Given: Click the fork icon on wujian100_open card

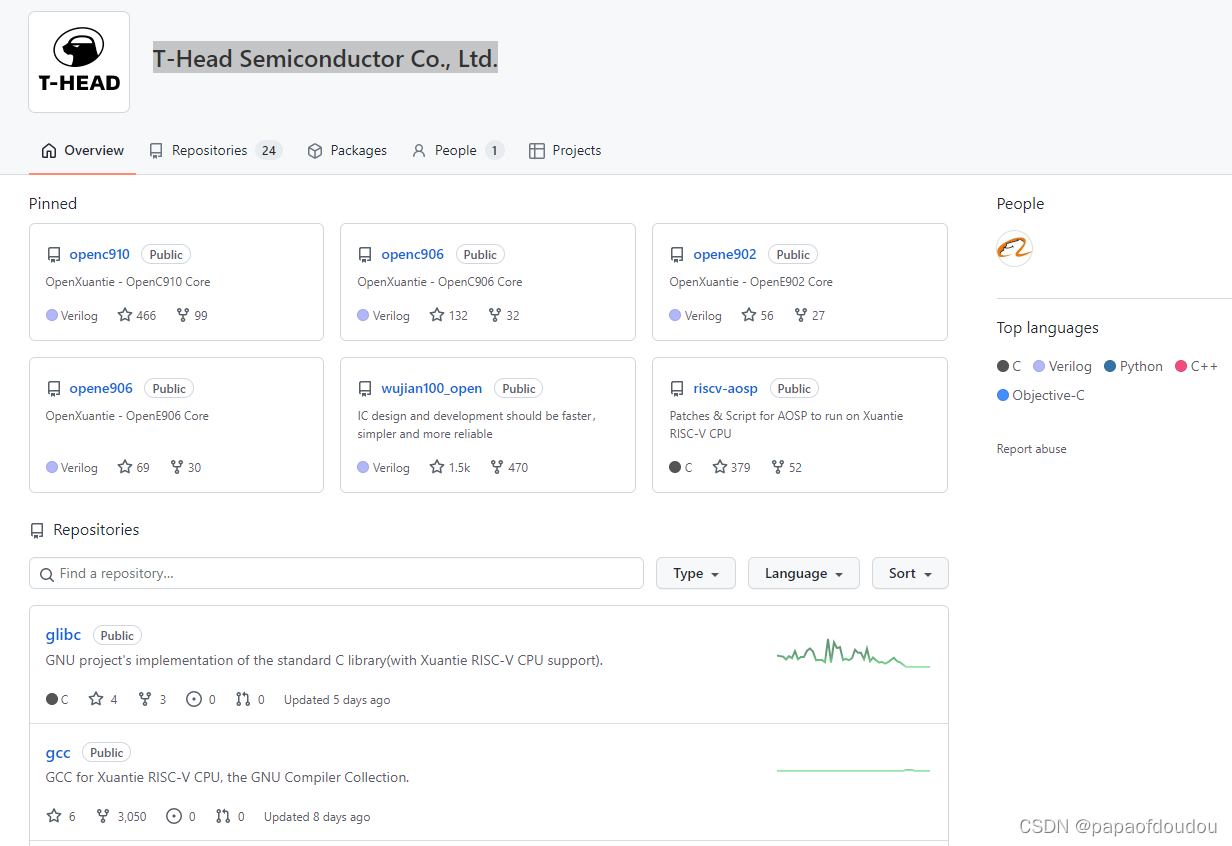Looking at the screenshot, I should 497,467.
